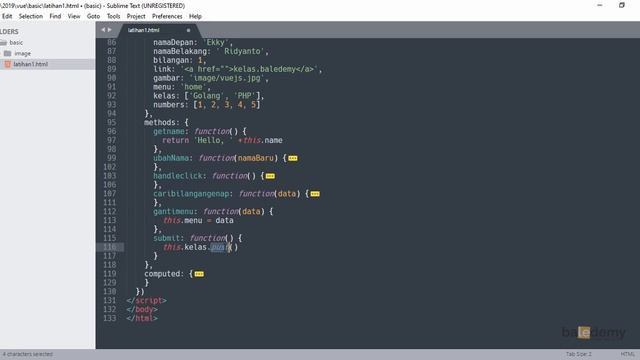
Task: Open the Preferences menu
Action: point(167,16)
